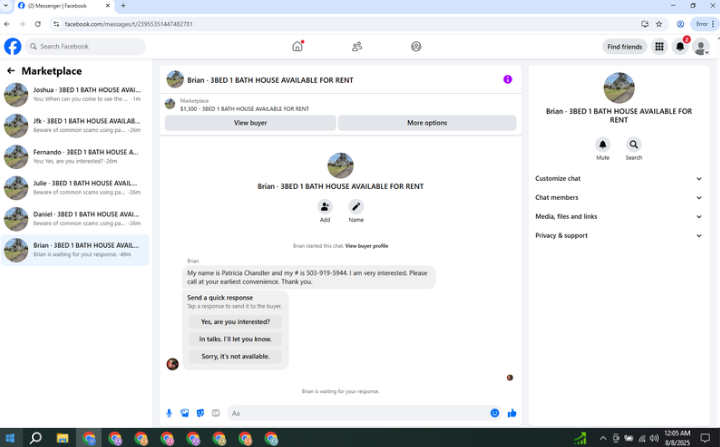Attach a file using the photo icon
The width and height of the screenshot is (720, 447).
185,413
